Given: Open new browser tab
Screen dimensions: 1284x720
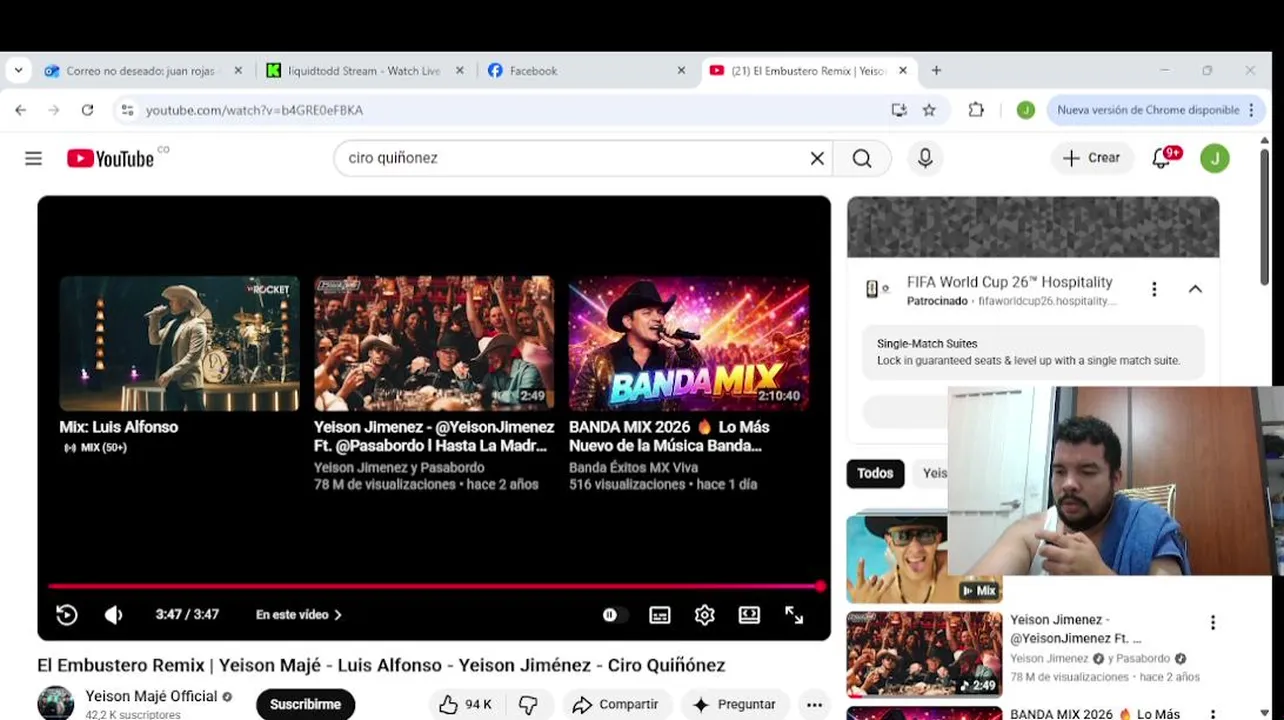Looking at the screenshot, I should pyautogui.click(x=936, y=71).
